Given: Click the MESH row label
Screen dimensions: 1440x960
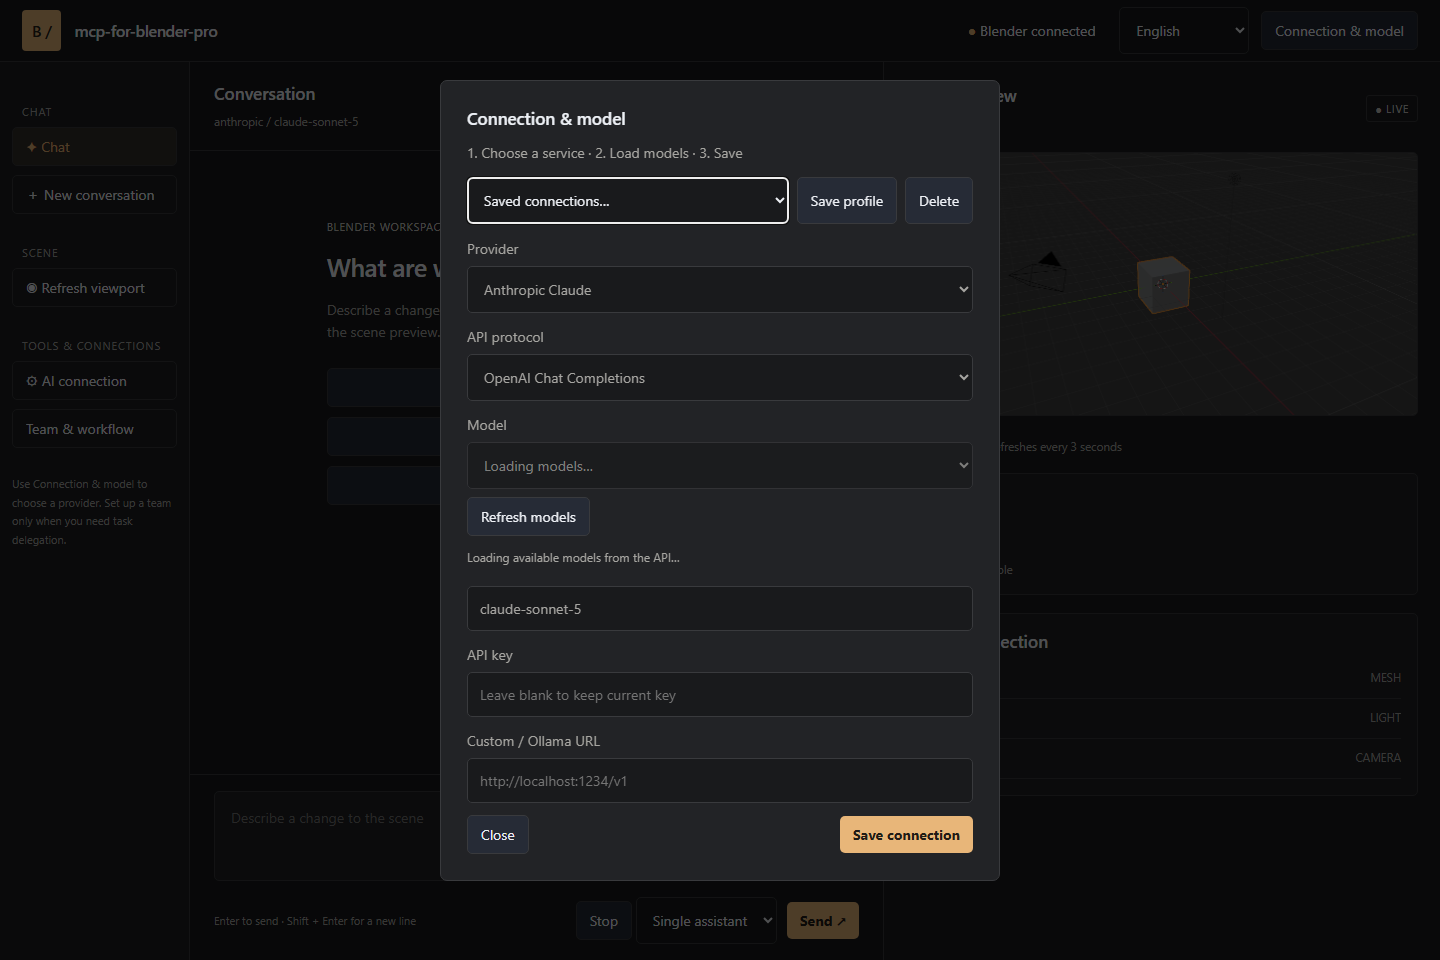Looking at the screenshot, I should [x=1385, y=678].
